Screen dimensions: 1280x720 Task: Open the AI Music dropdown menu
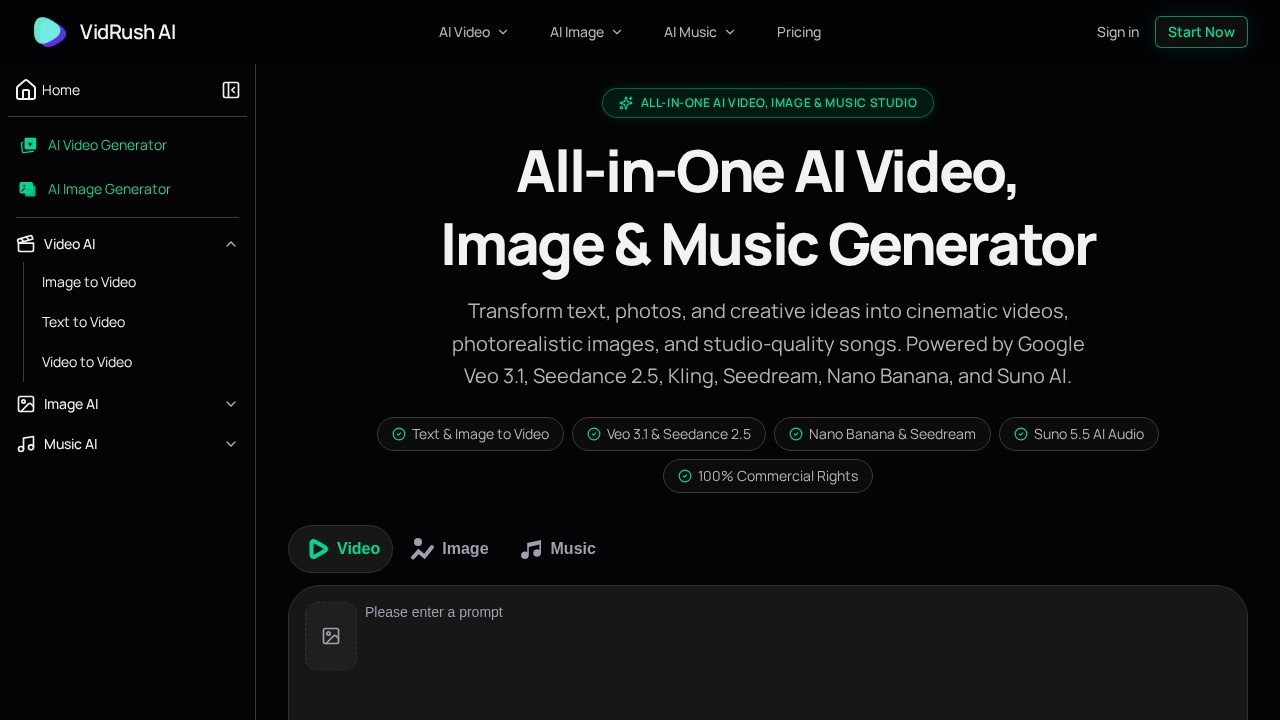point(700,32)
